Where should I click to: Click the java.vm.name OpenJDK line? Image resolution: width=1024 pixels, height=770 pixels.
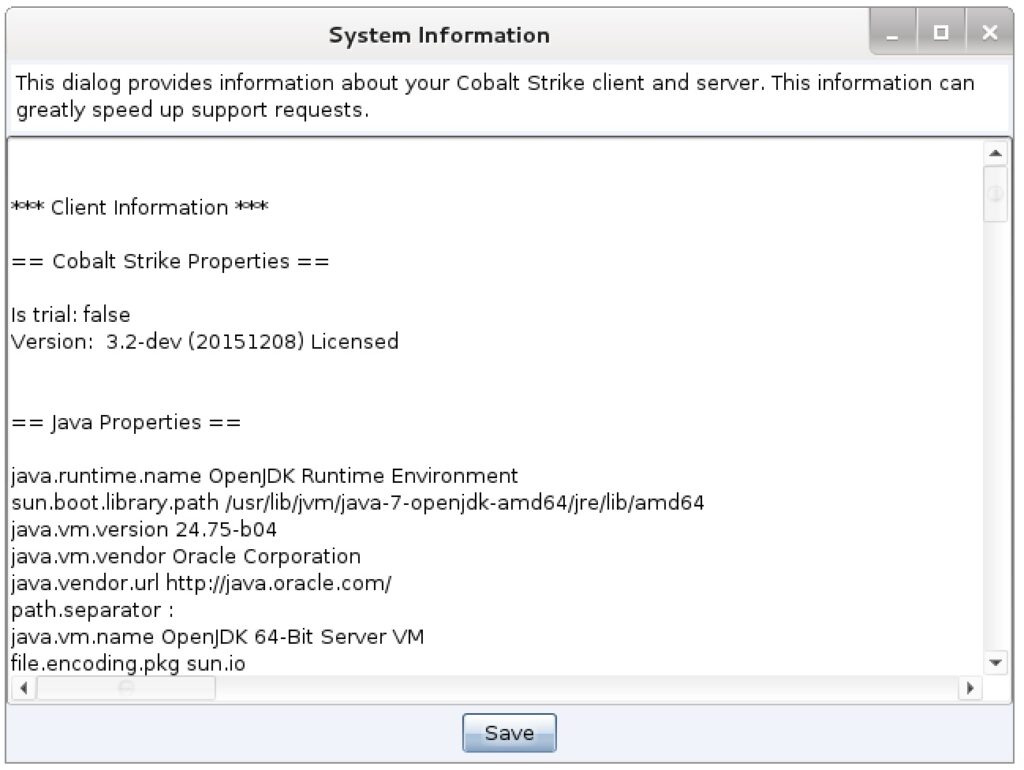click(218, 637)
